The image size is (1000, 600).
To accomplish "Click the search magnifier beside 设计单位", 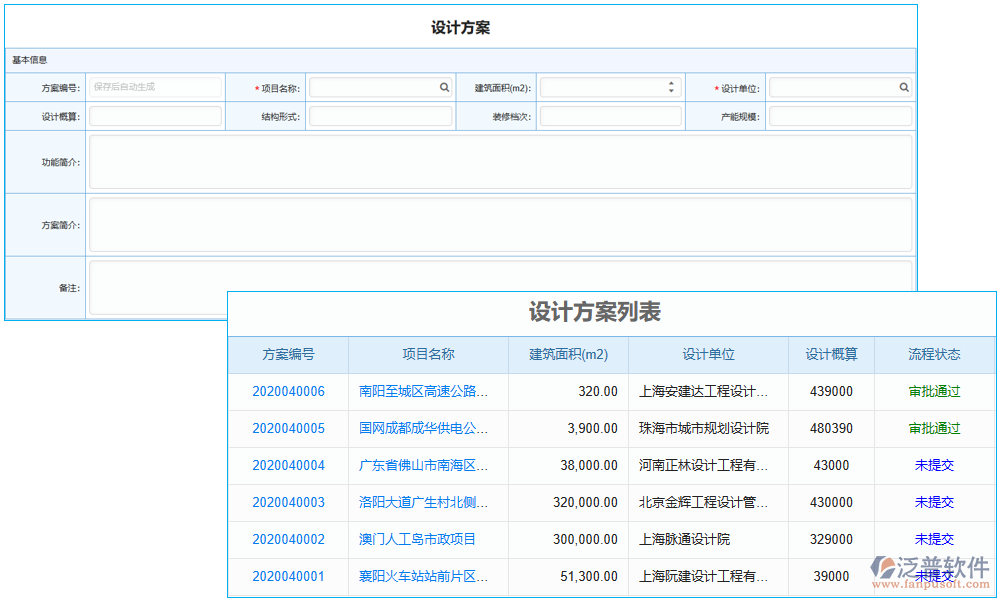I will pos(904,87).
